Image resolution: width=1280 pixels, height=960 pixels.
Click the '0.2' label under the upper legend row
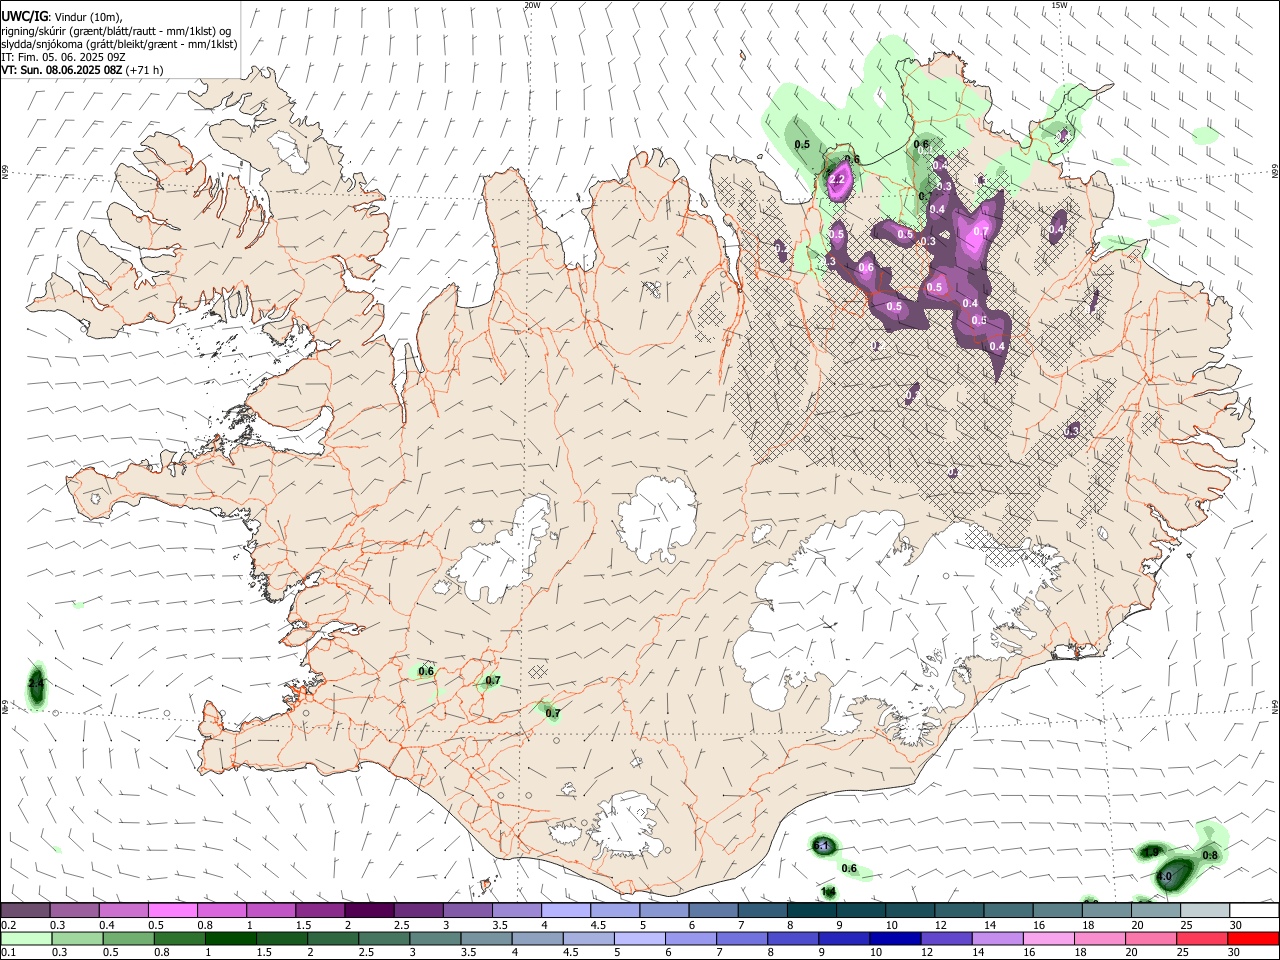pos(8,925)
